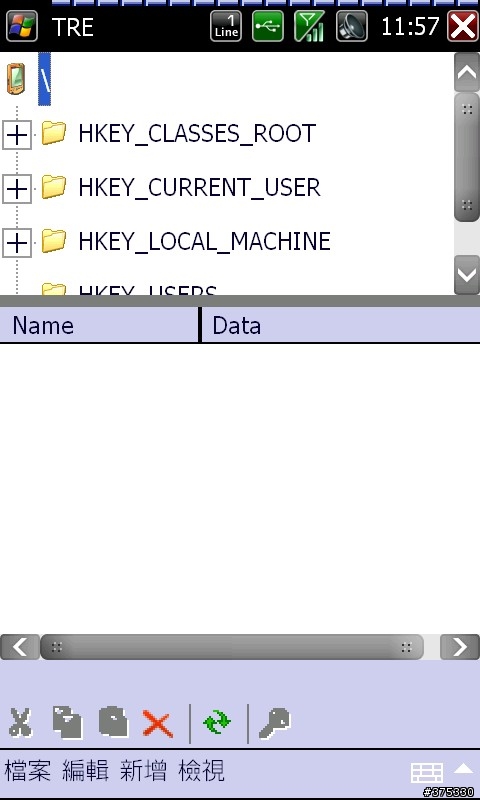Tap the 11:57 clock in title bar
Image resolution: width=480 pixels, height=800 pixels.
410,27
